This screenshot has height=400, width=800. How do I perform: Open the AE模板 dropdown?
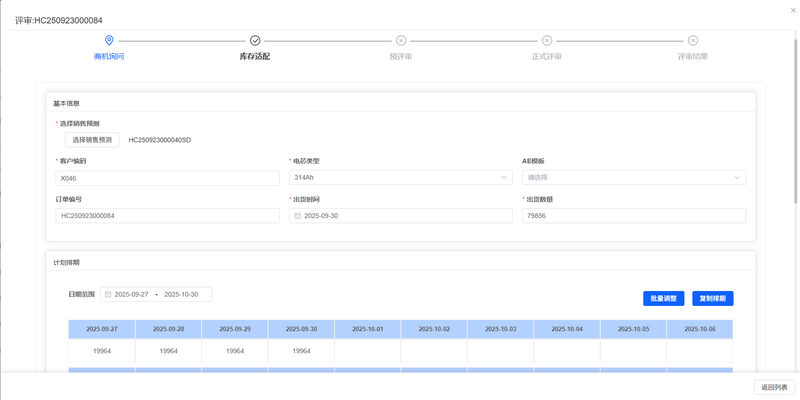(634, 178)
